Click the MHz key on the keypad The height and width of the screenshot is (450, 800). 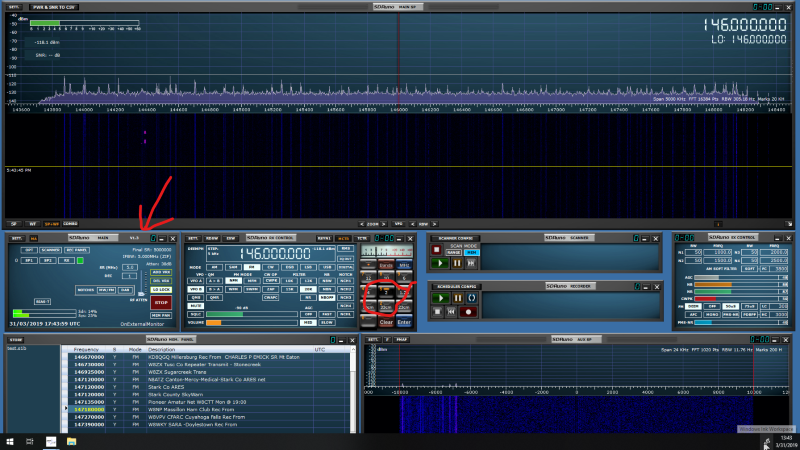[404, 265]
